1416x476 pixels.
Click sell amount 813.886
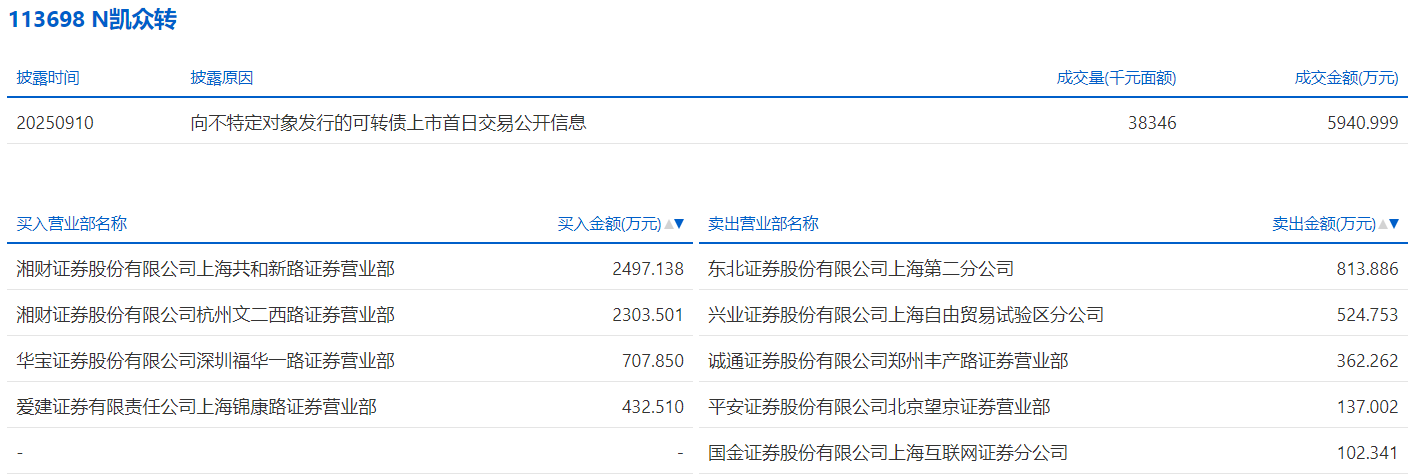pyautogui.click(x=1367, y=269)
